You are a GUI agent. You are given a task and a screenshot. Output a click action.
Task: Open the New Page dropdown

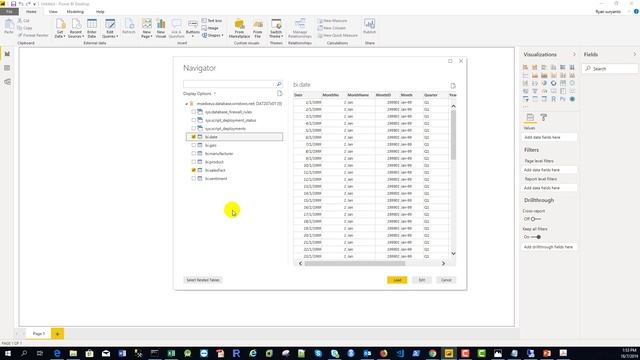[x=147, y=28]
